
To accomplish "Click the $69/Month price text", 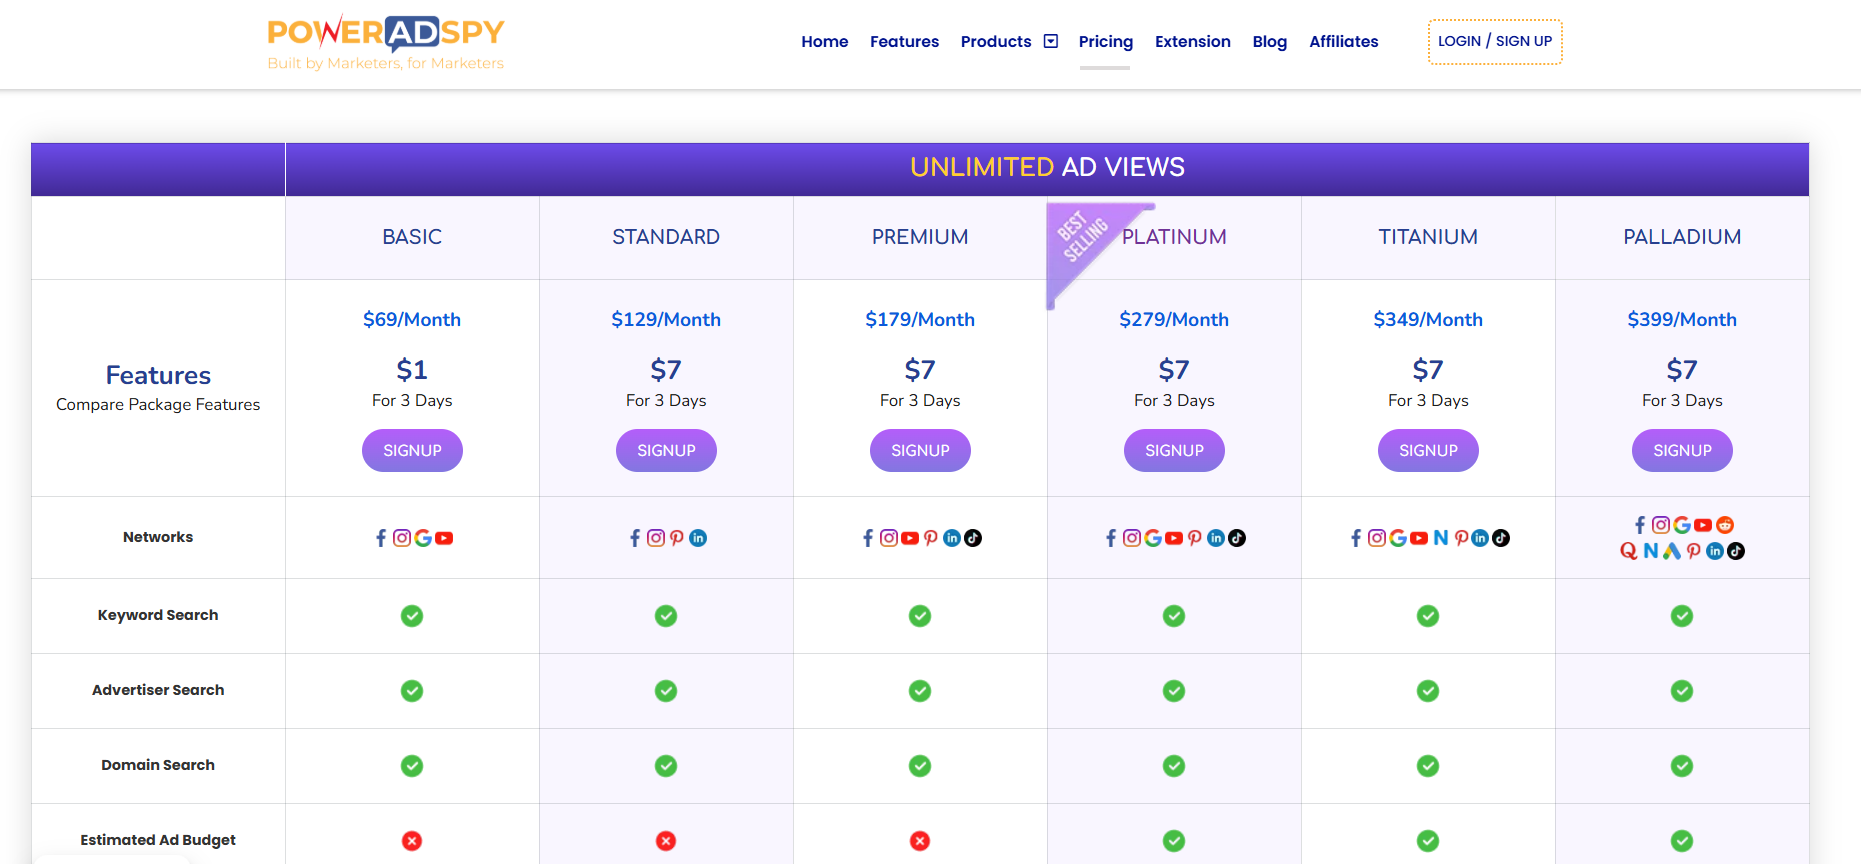I will coord(412,319).
